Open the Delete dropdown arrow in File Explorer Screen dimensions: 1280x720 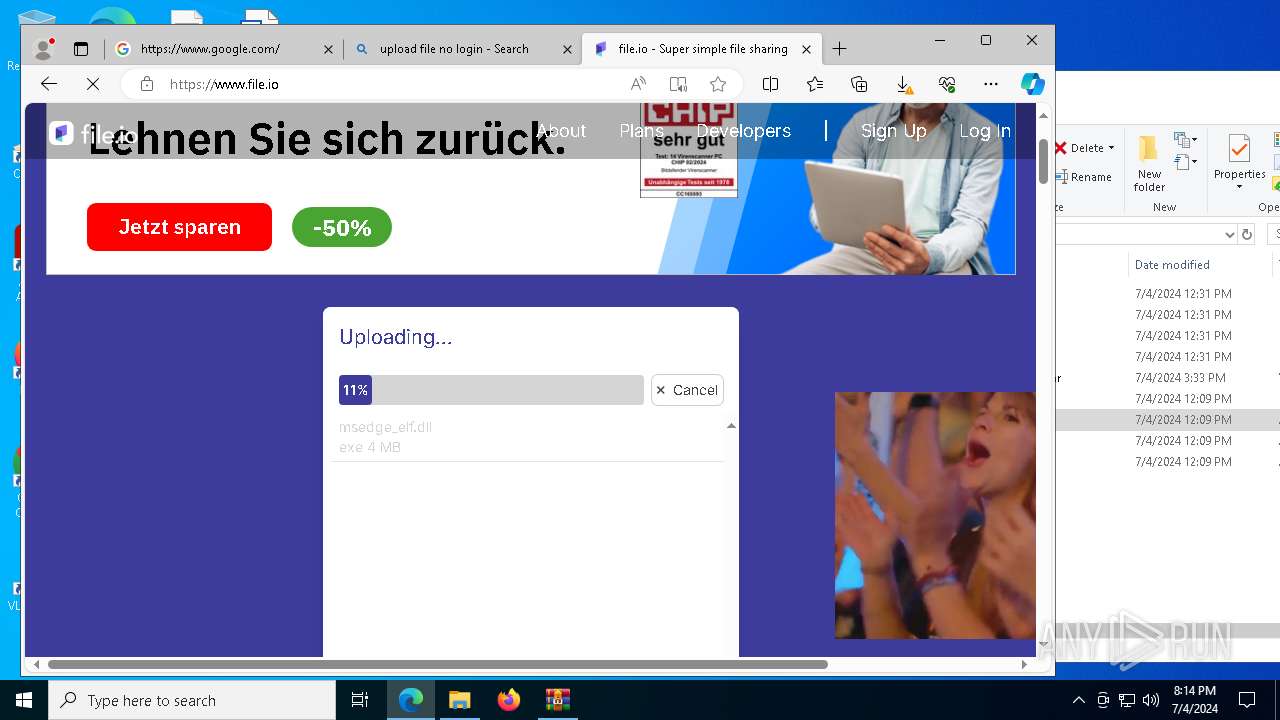(x=1111, y=148)
